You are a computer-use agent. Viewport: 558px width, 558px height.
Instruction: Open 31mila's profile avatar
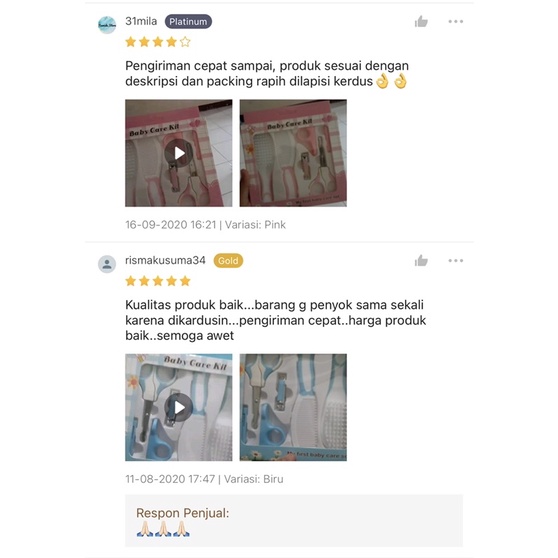(107, 25)
